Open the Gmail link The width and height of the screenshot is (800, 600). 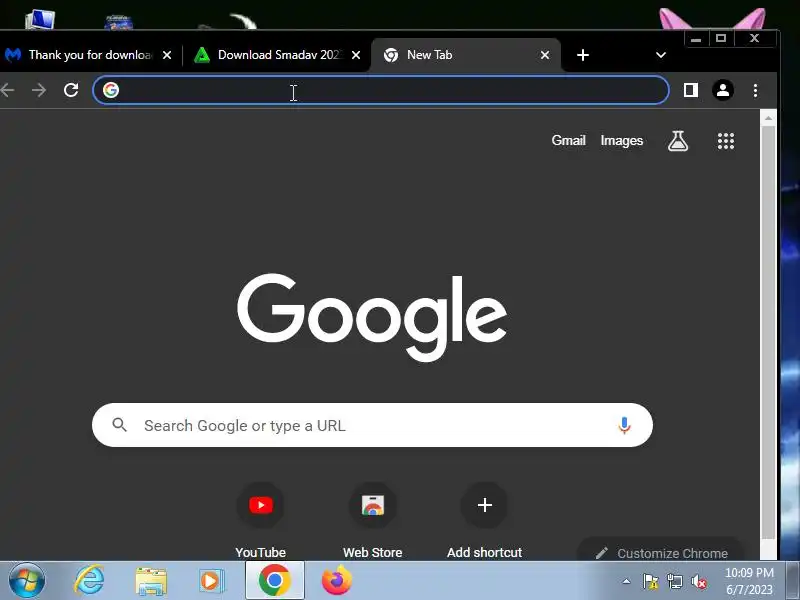click(568, 140)
